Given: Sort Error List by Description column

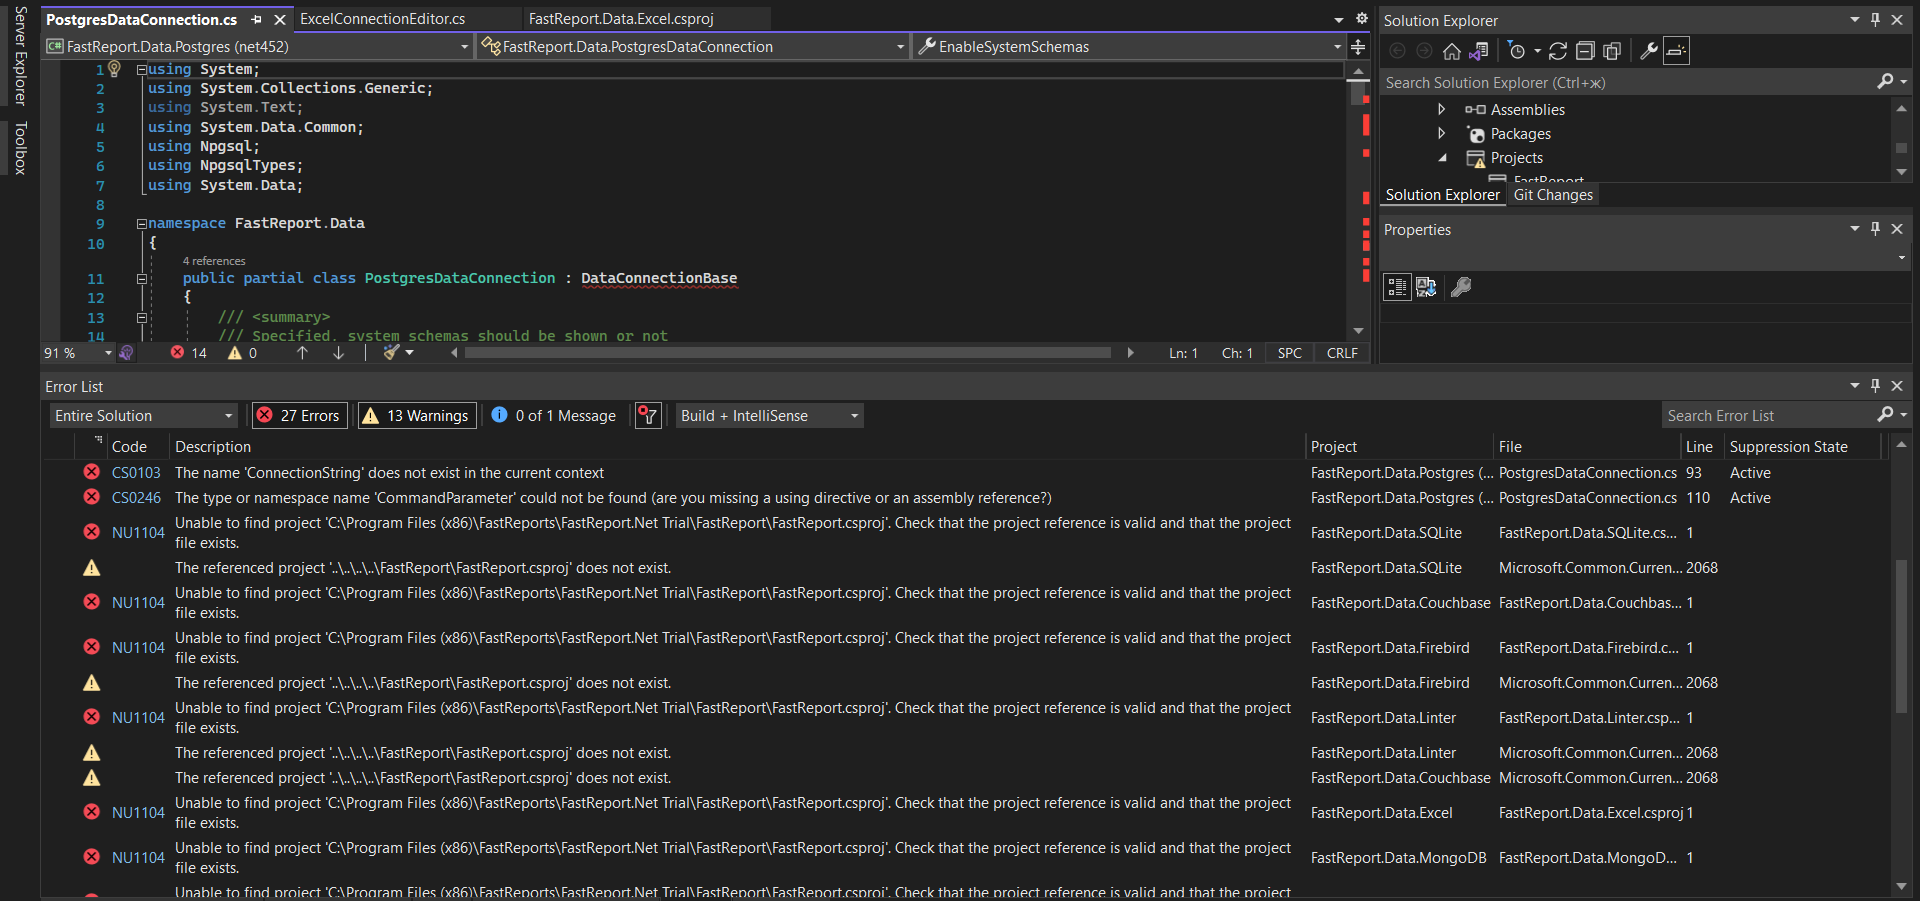Looking at the screenshot, I should coord(213,447).
